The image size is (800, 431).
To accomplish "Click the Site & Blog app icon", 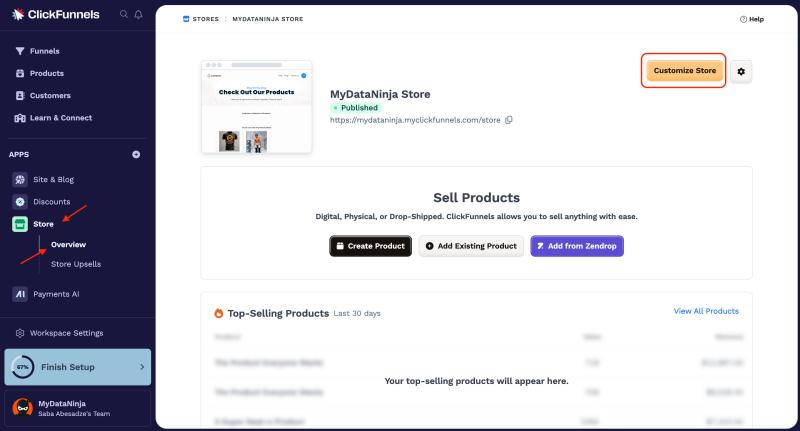I will 20,180.
